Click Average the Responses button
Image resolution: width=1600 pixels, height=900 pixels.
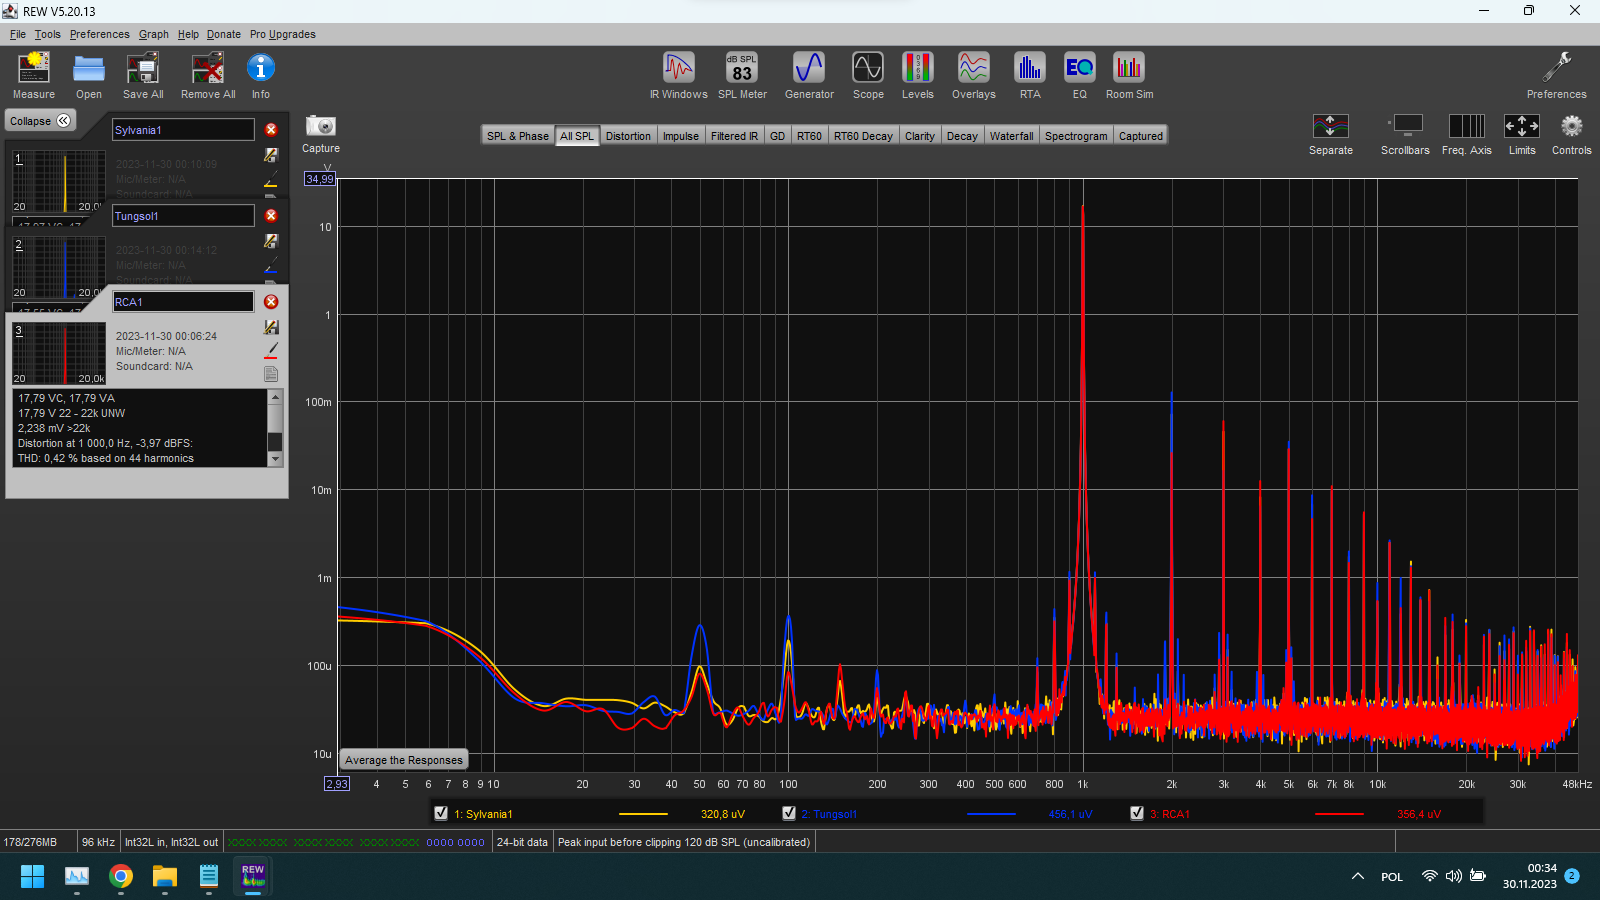point(404,760)
